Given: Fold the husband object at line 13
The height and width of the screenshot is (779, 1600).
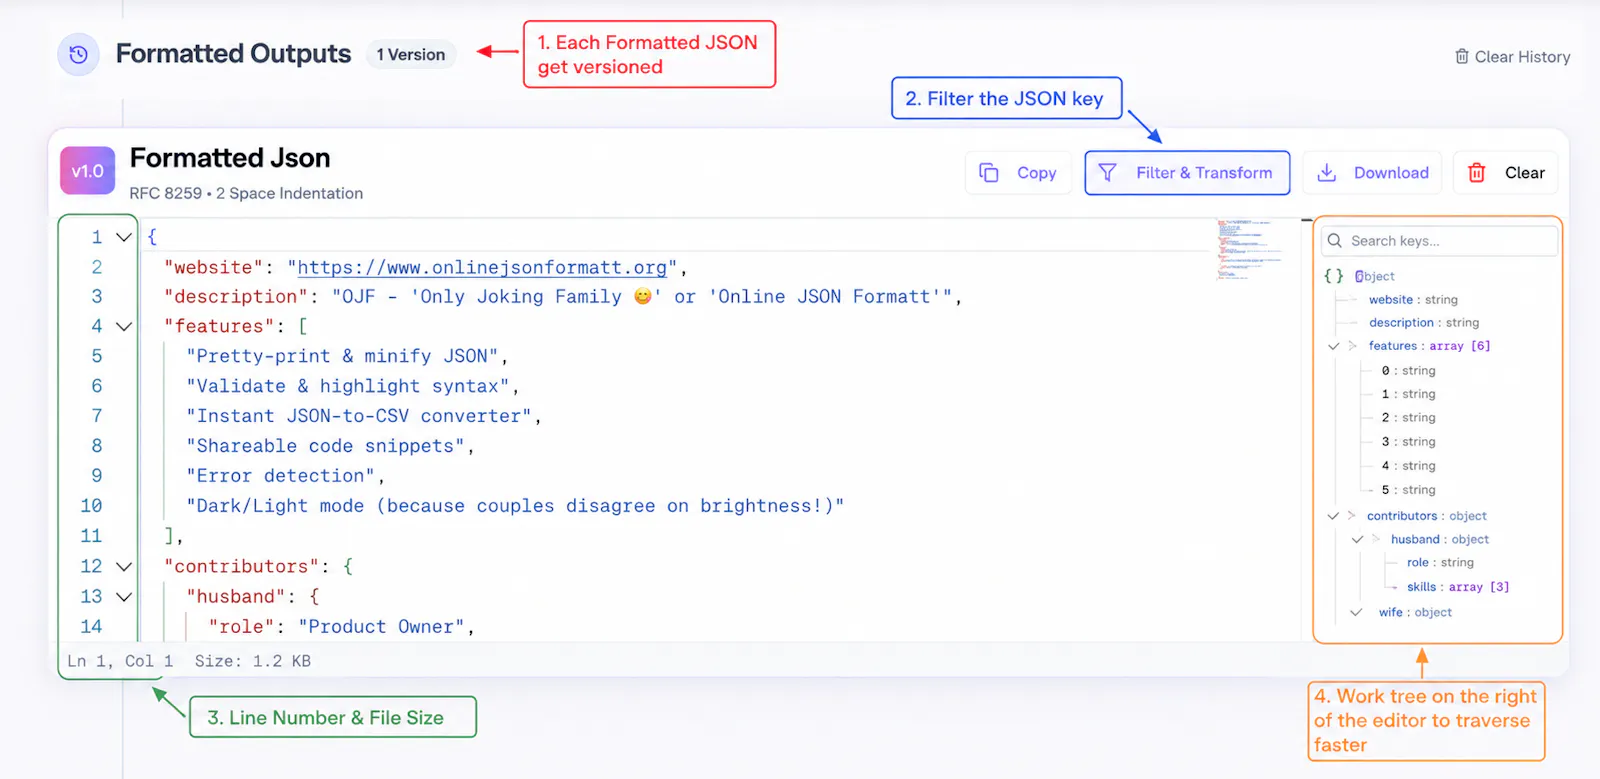Looking at the screenshot, I should click(124, 597).
